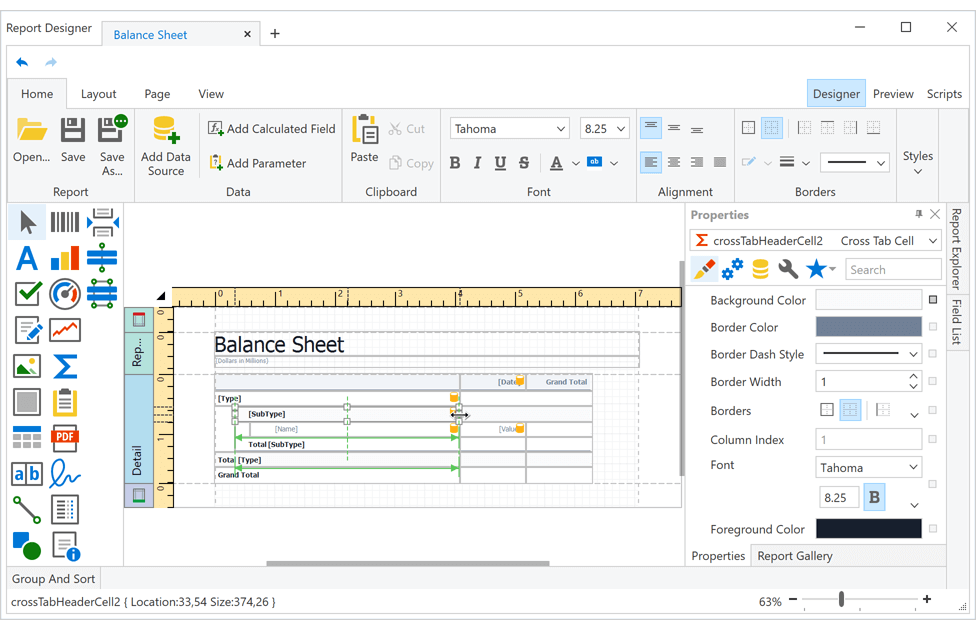Select the Chart tool
Image resolution: width=976 pixels, height=630 pixels.
pyautogui.click(x=64, y=258)
